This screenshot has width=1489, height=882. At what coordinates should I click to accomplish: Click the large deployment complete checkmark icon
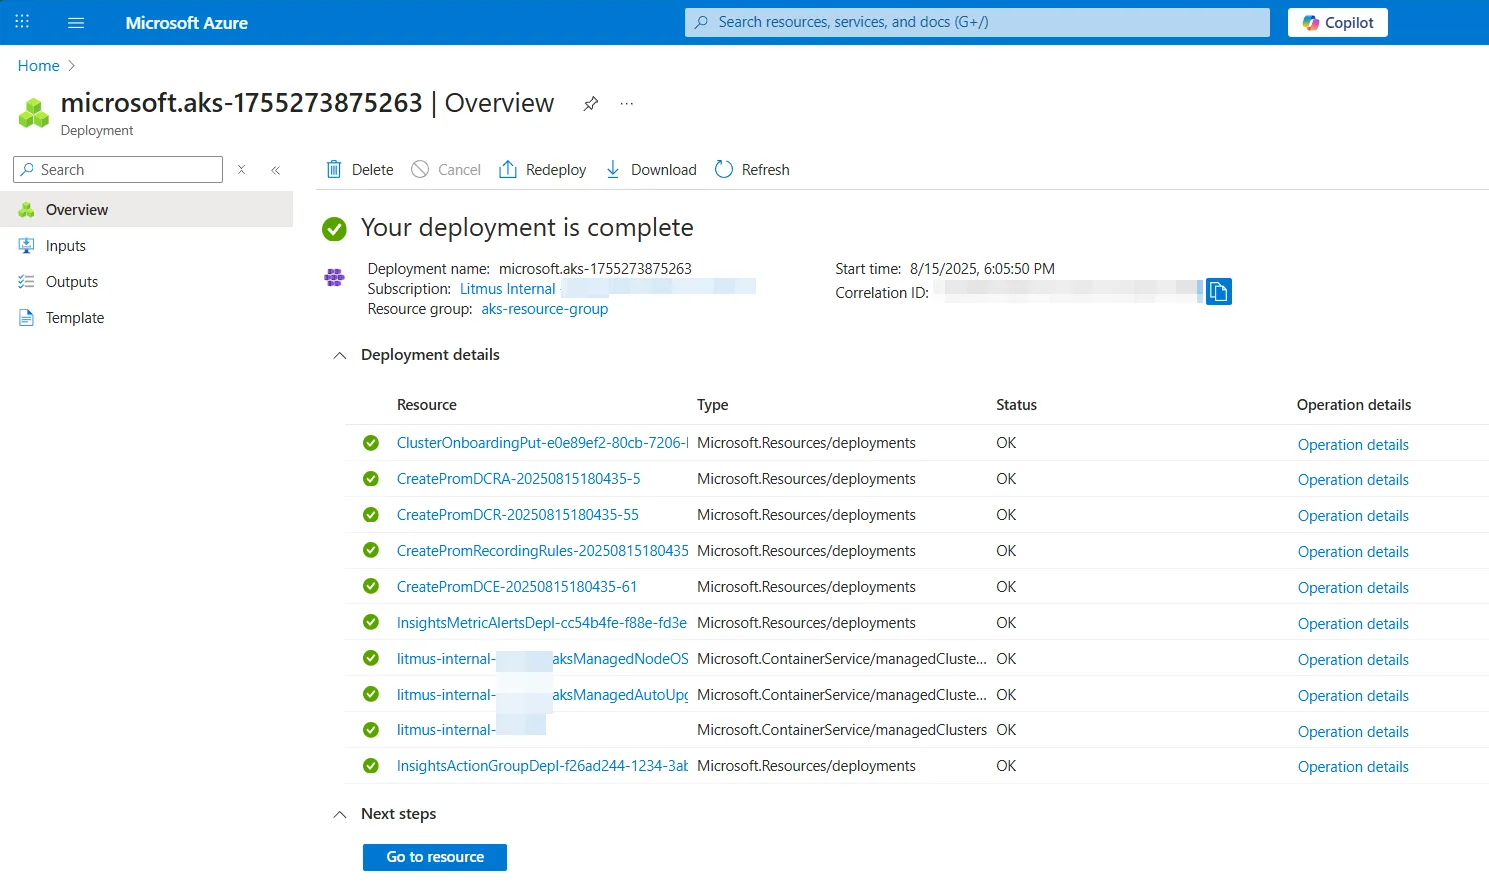click(x=334, y=229)
